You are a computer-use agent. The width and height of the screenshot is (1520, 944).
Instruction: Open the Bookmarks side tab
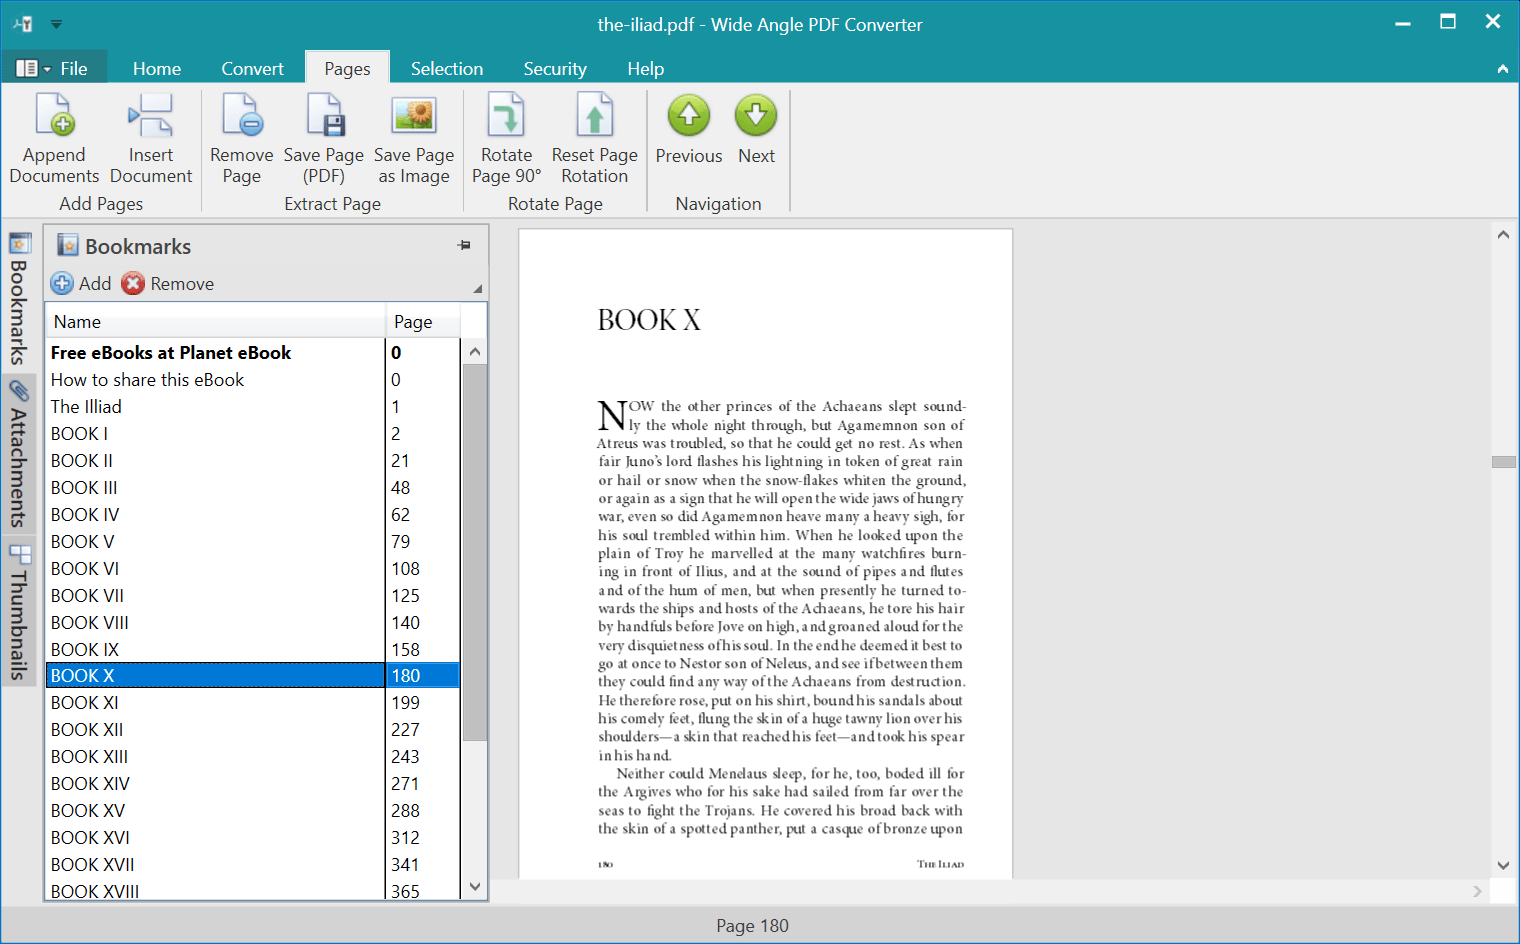coord(18,298)
